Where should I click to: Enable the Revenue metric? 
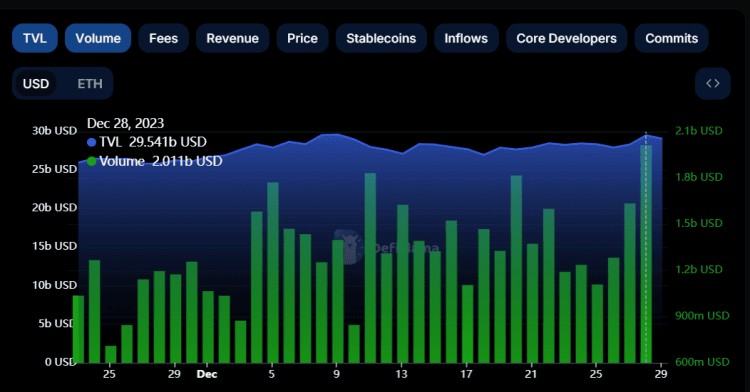coord(232,38)
